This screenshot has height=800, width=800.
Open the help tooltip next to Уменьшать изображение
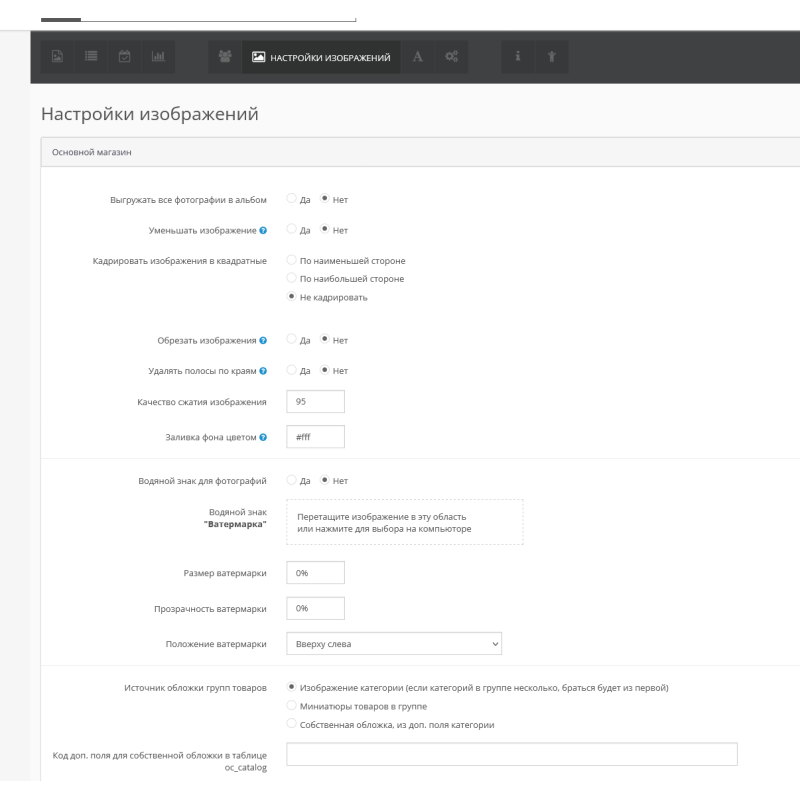click(x=261, y=229)
